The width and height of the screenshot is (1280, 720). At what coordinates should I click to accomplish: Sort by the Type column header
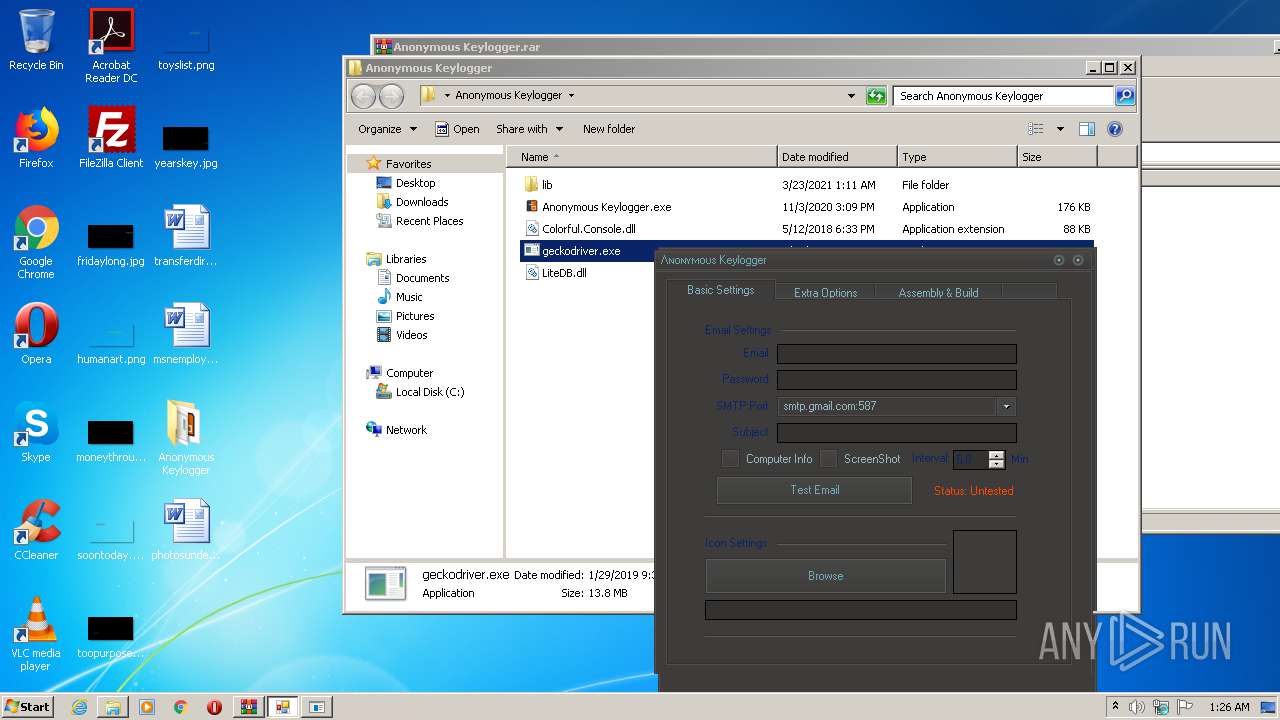957,157
